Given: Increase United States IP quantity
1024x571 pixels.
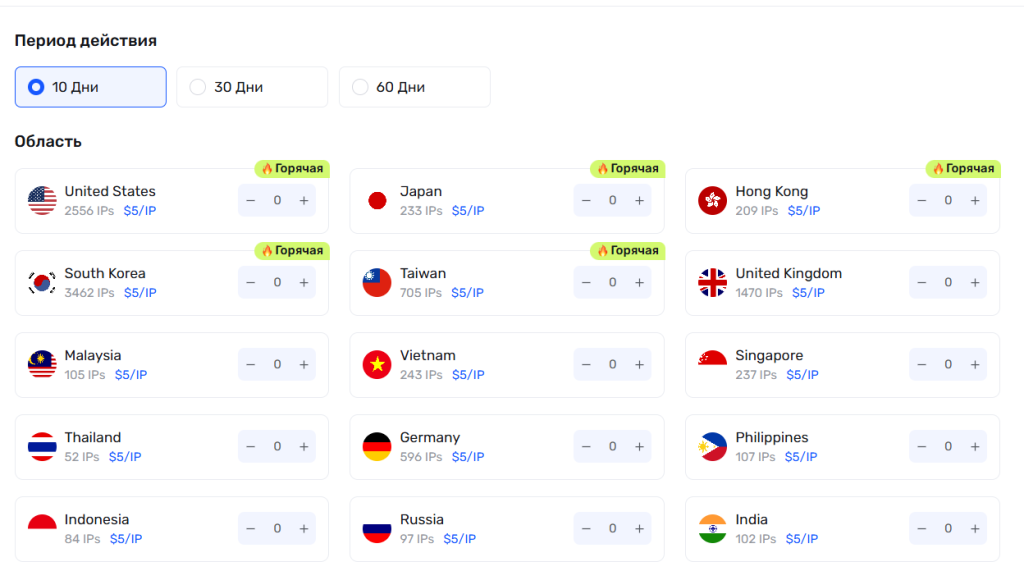Looking at the screenshot, I should click(304, 201).
